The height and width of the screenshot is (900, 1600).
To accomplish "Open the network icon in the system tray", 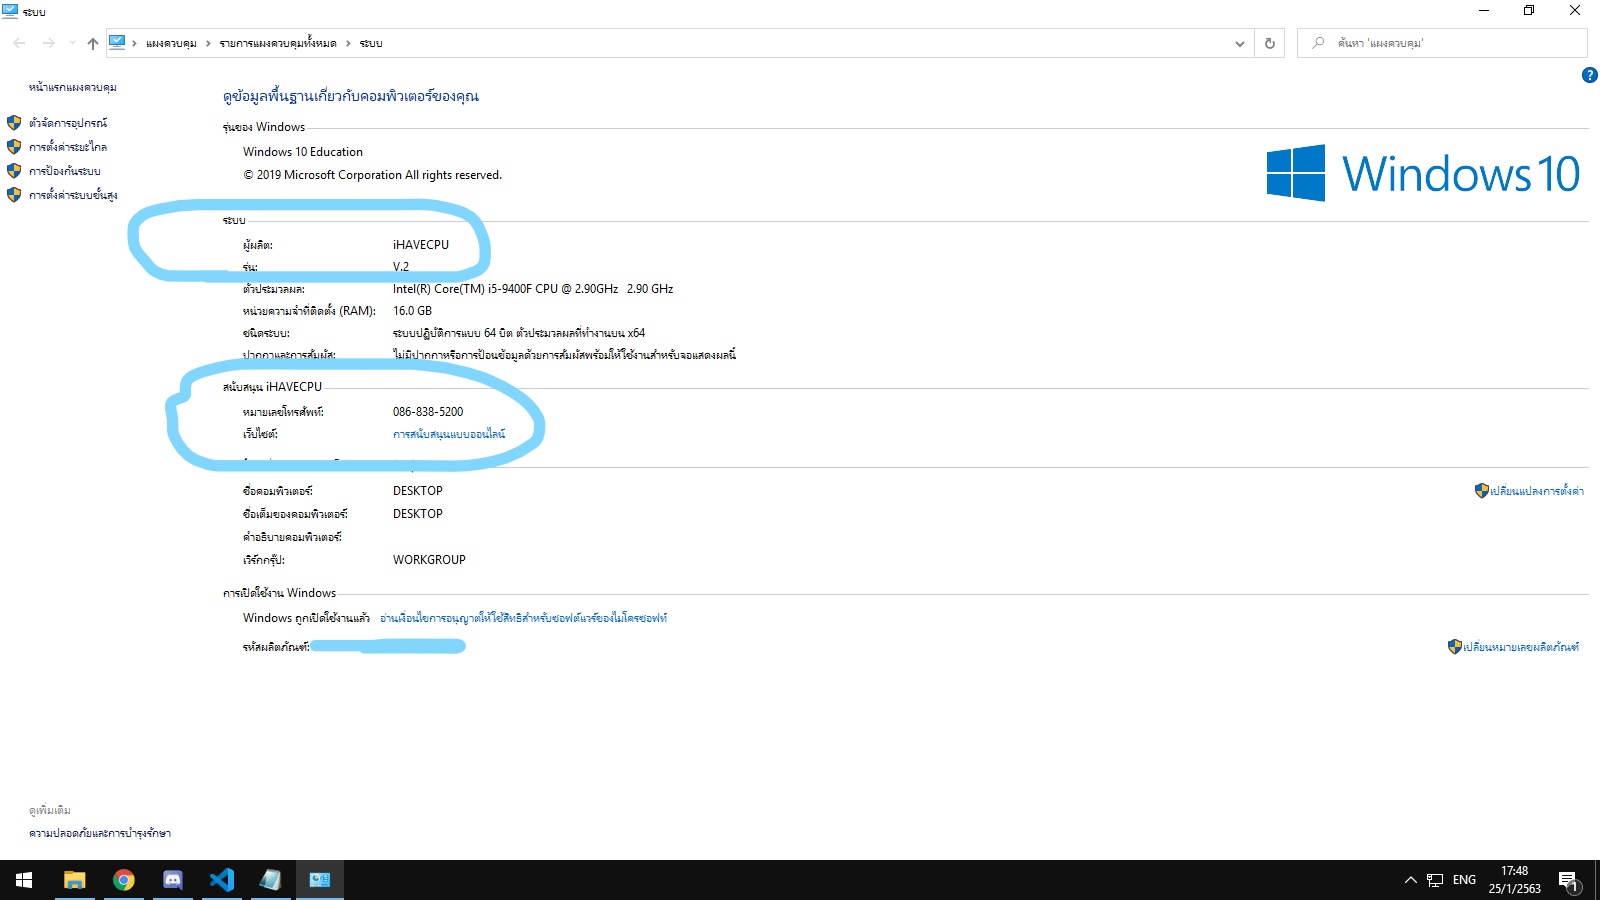I will [x=1435, y=880].
